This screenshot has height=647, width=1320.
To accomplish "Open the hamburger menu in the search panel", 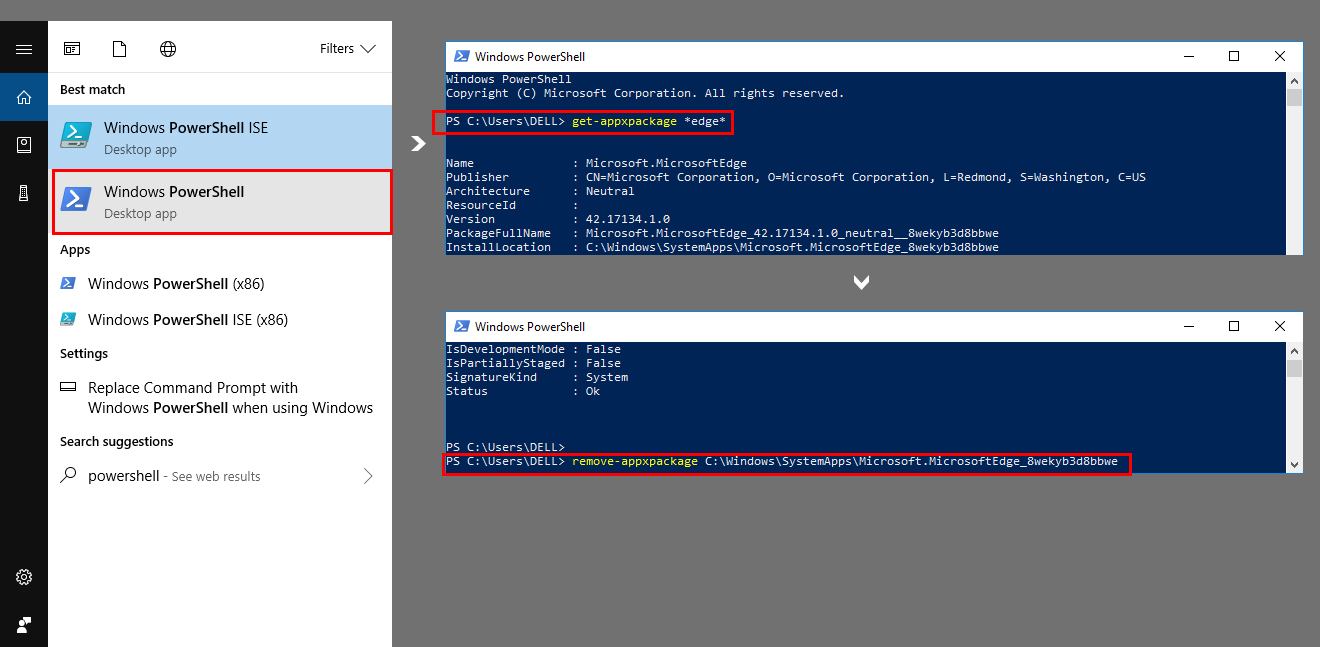I will (24, 49).
